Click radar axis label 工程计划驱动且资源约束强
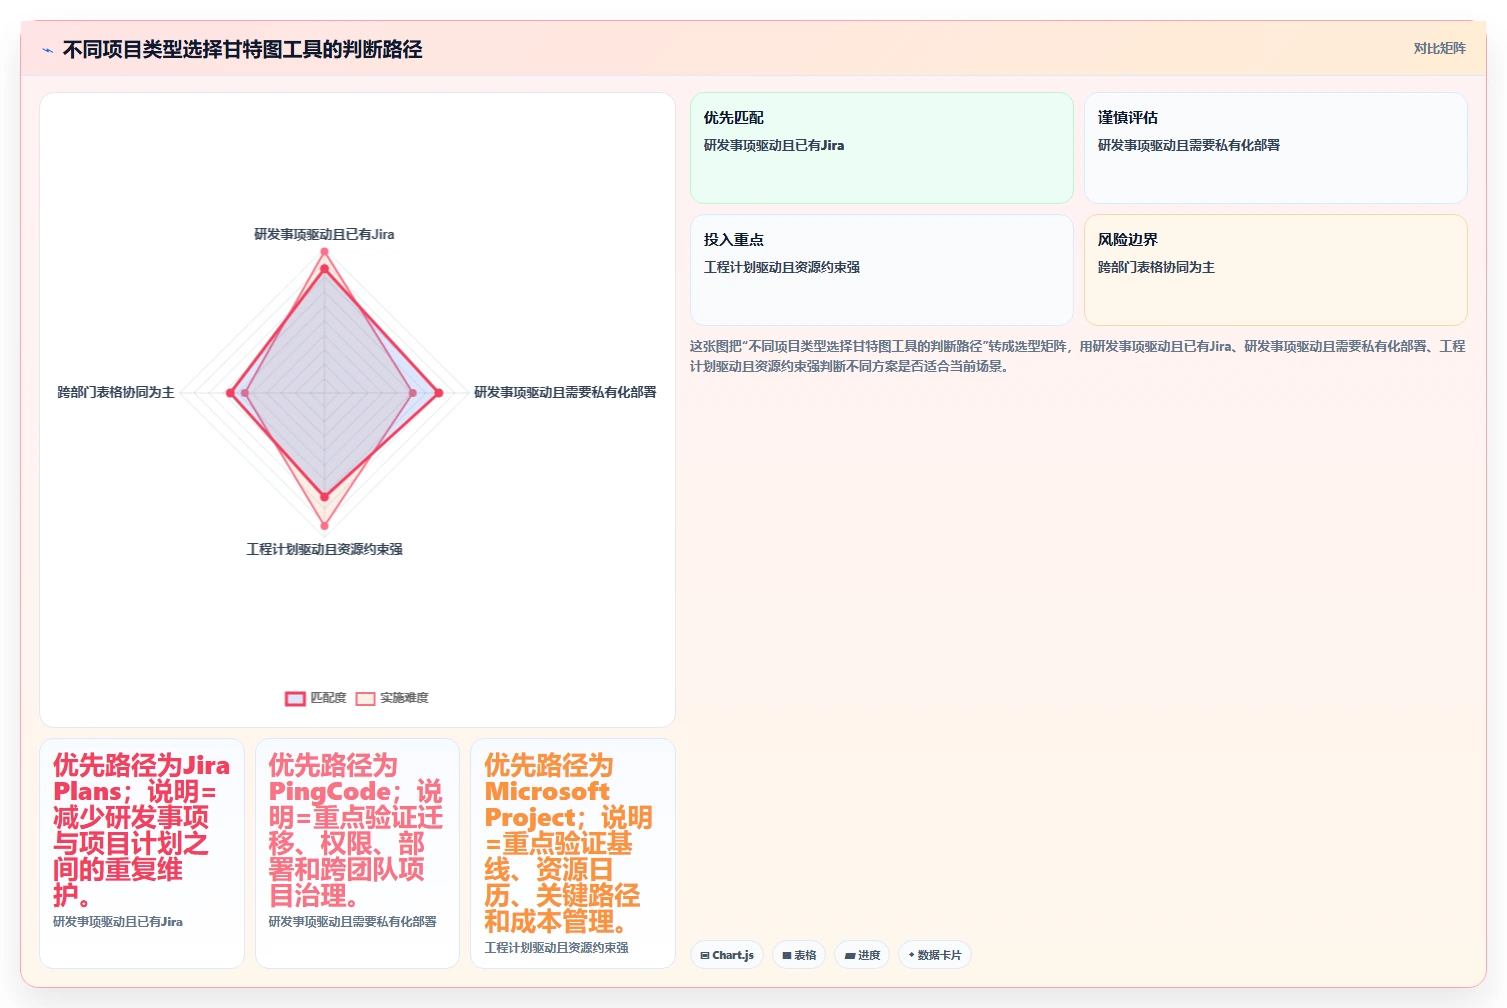 coord(324,549)
